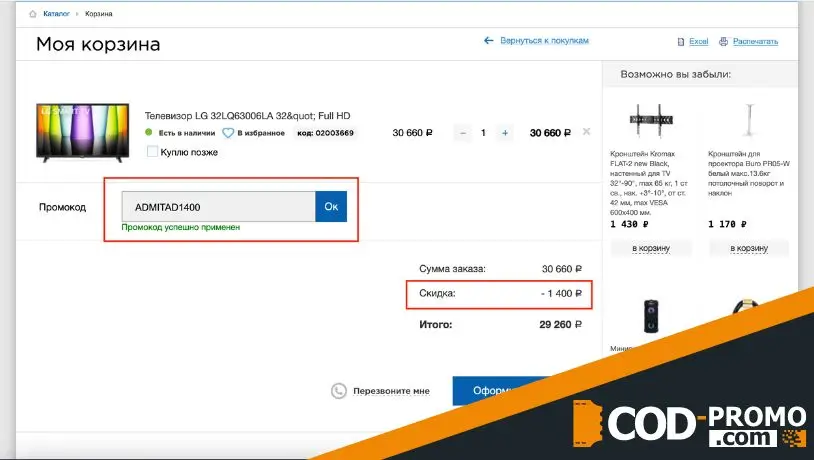
Task: Apply promo code with Ок button
Action: (331, 207)
